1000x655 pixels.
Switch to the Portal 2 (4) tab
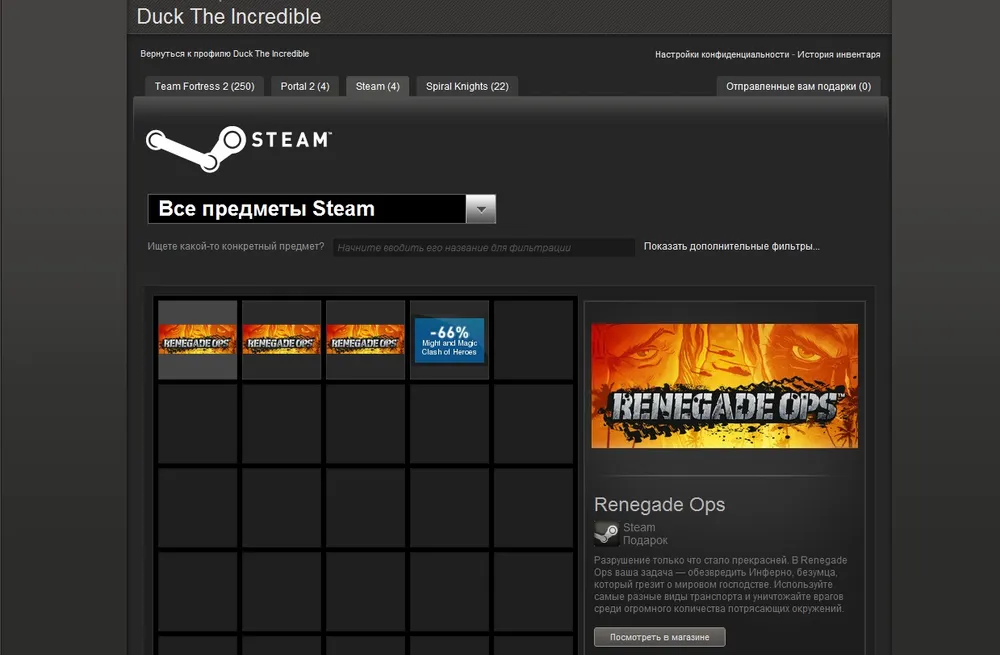coord(305,86)
